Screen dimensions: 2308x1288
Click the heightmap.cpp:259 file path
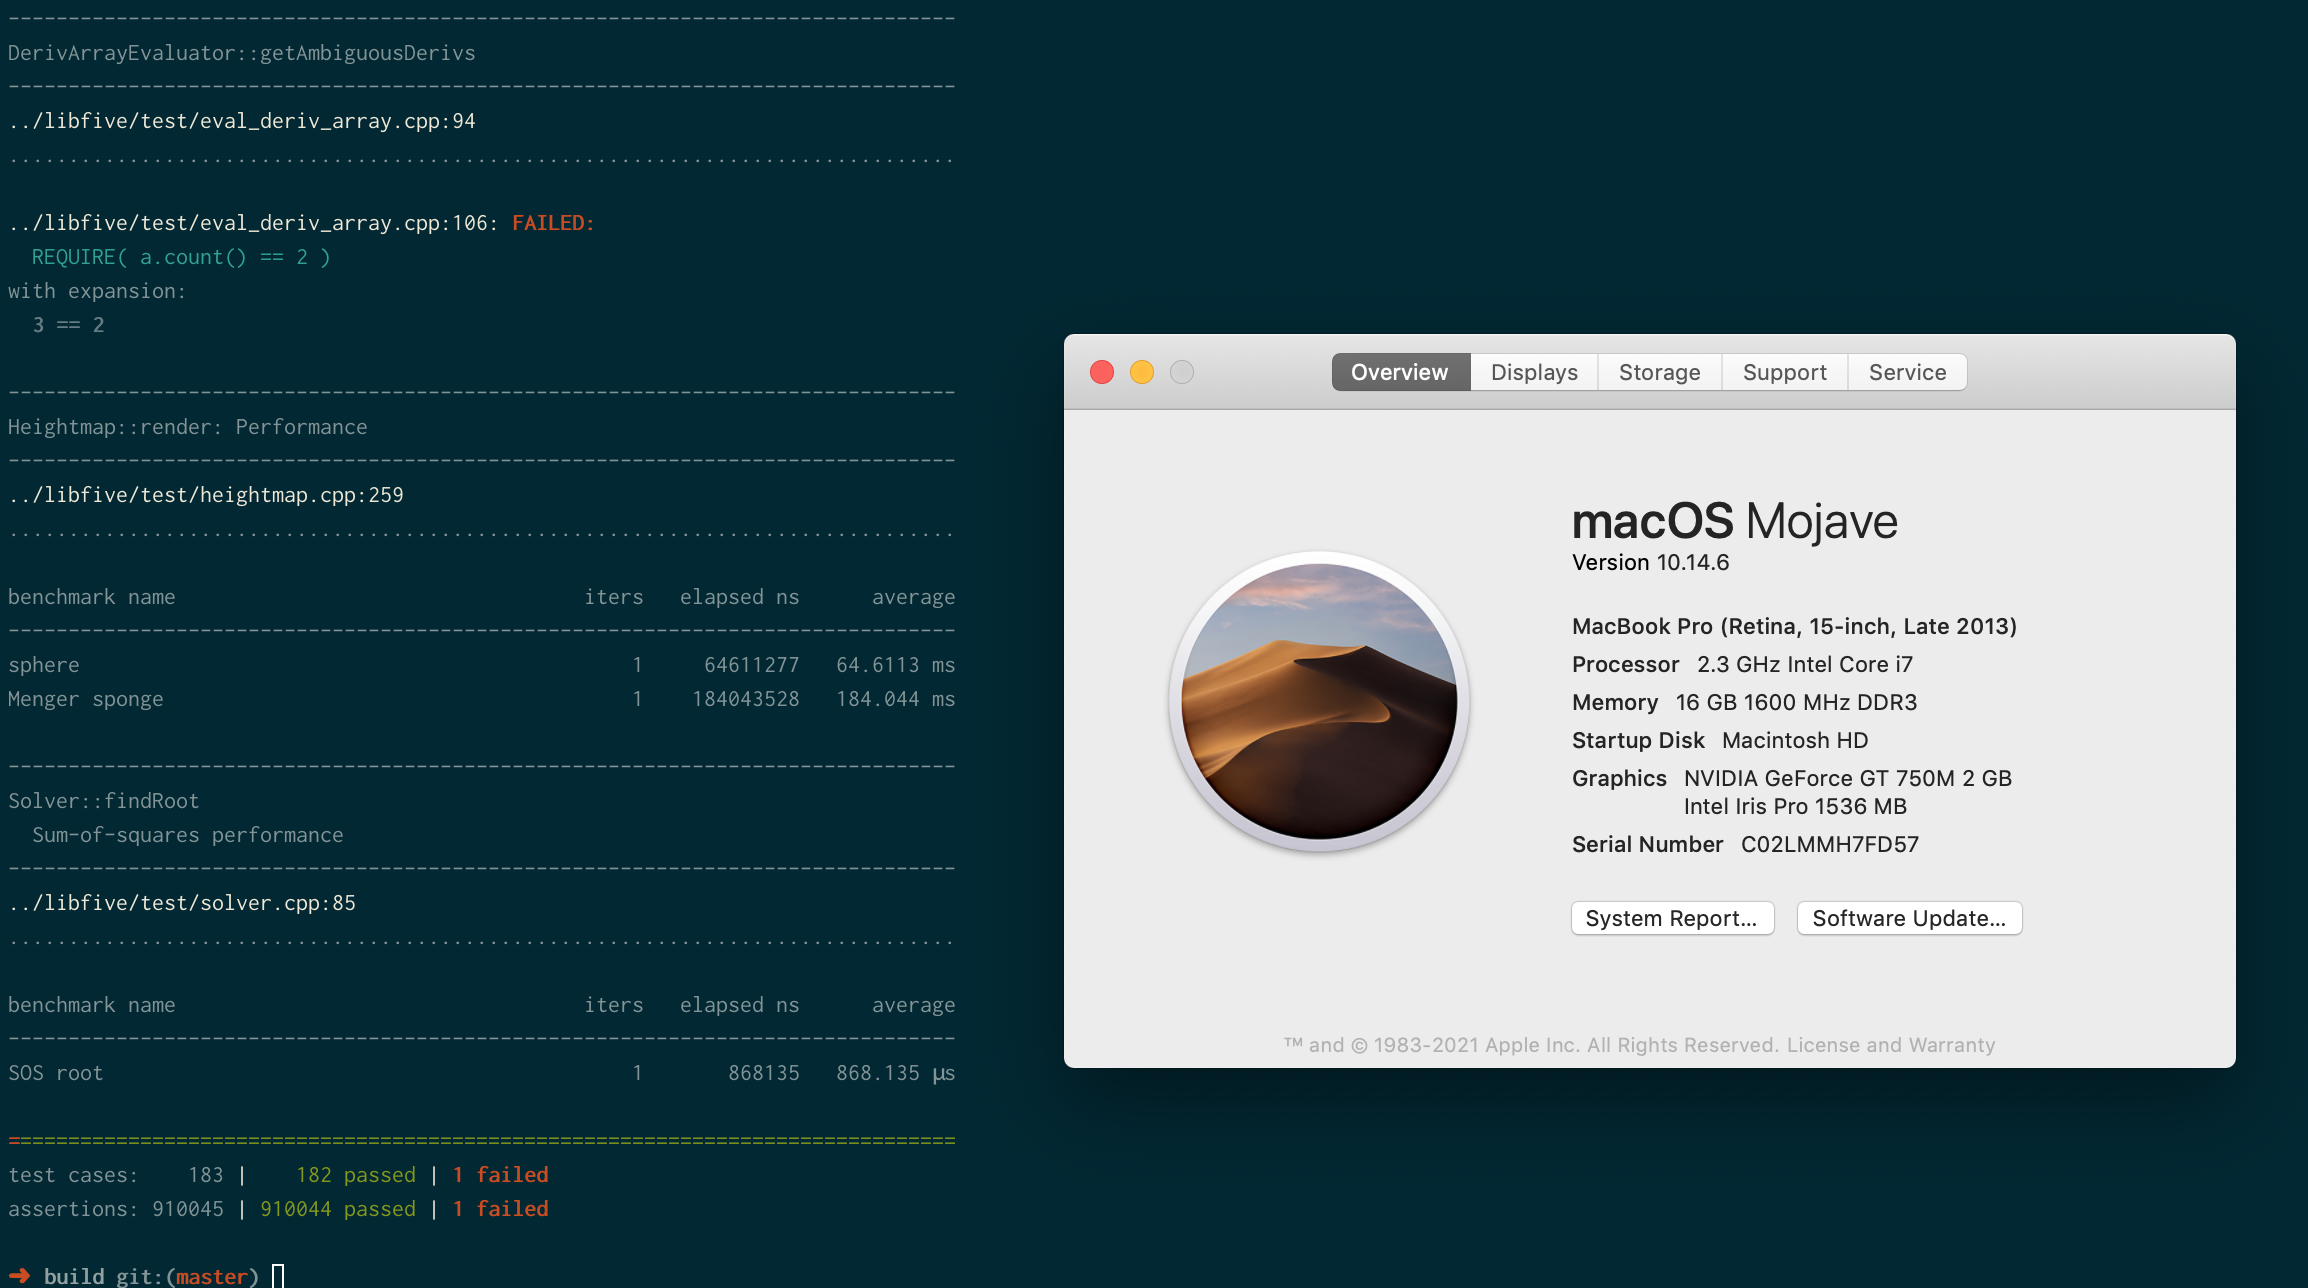(206, 494)
